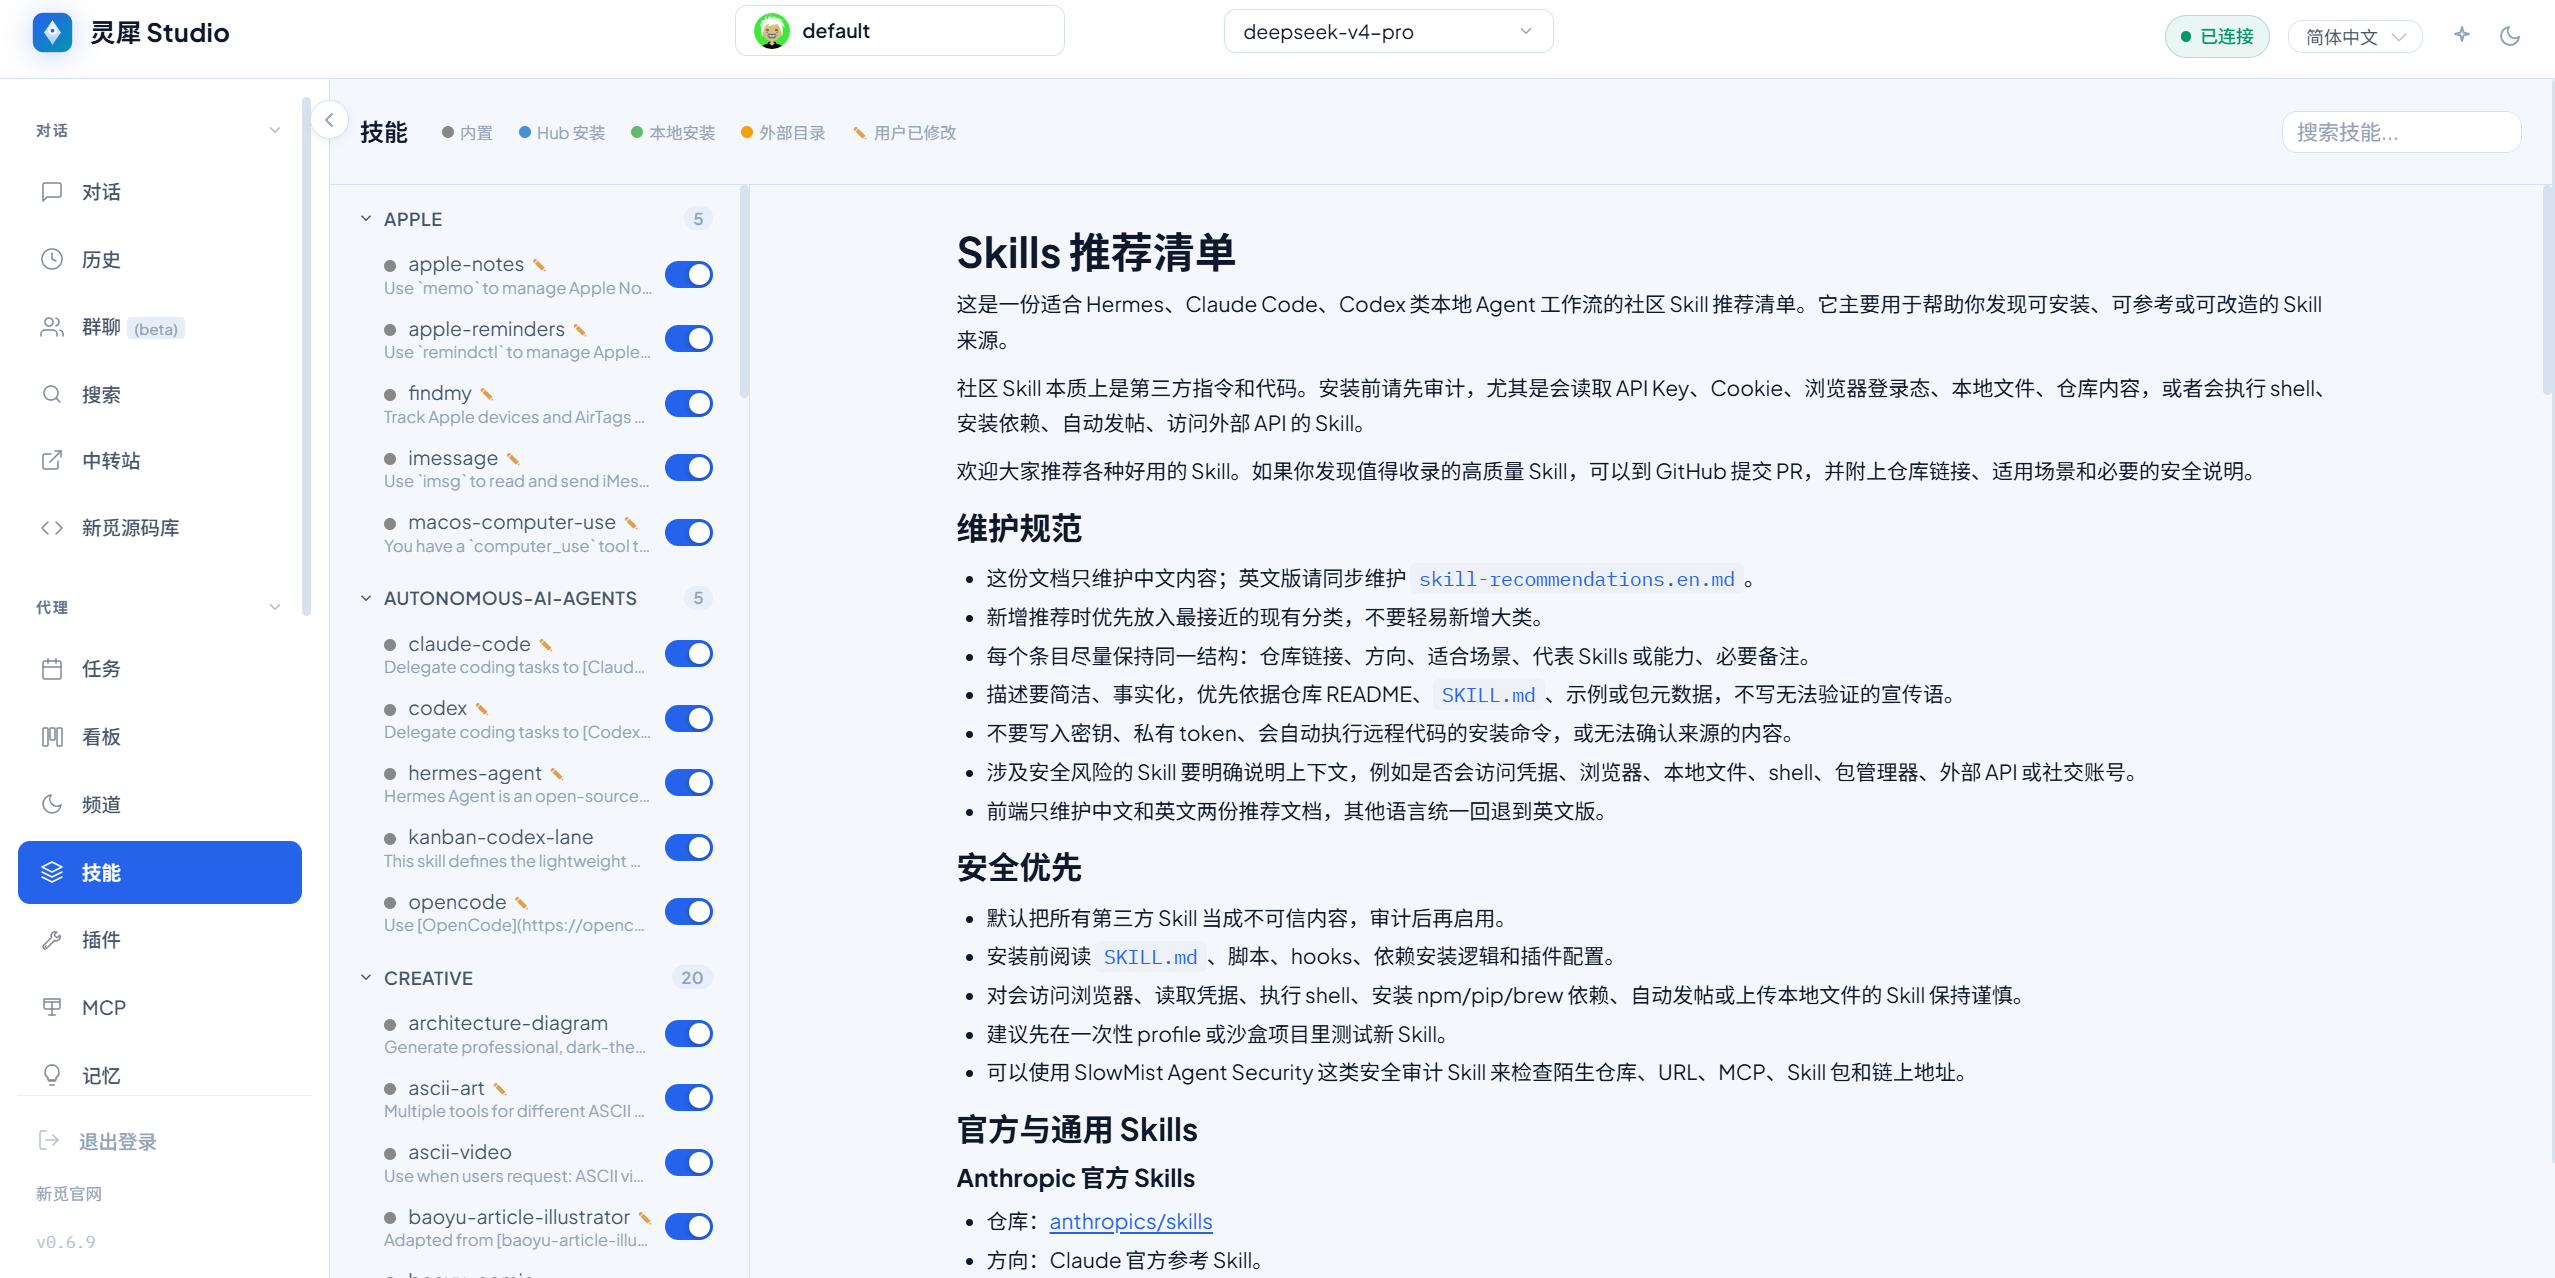Click the pencil icon next to ascii-art

pyautogui.click(x=500, y=1089)
